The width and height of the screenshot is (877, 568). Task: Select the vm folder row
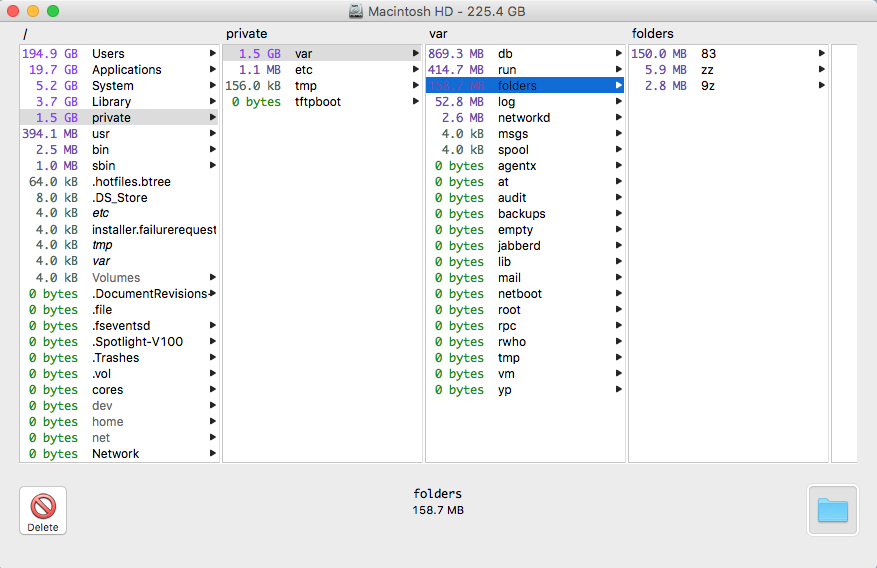[x=525, y=374]
